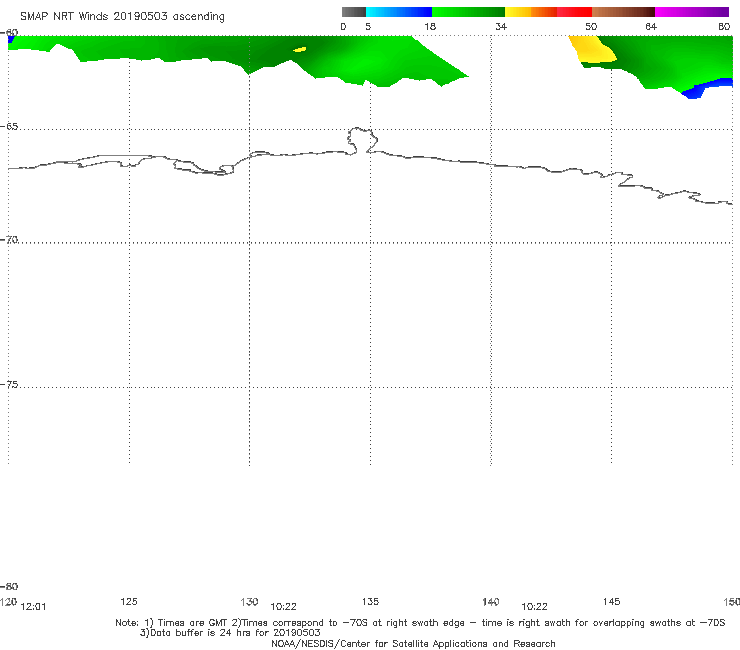
Task: Click the note line starting "Note: 1) Times are GMT"
Action: coord(420,623)
